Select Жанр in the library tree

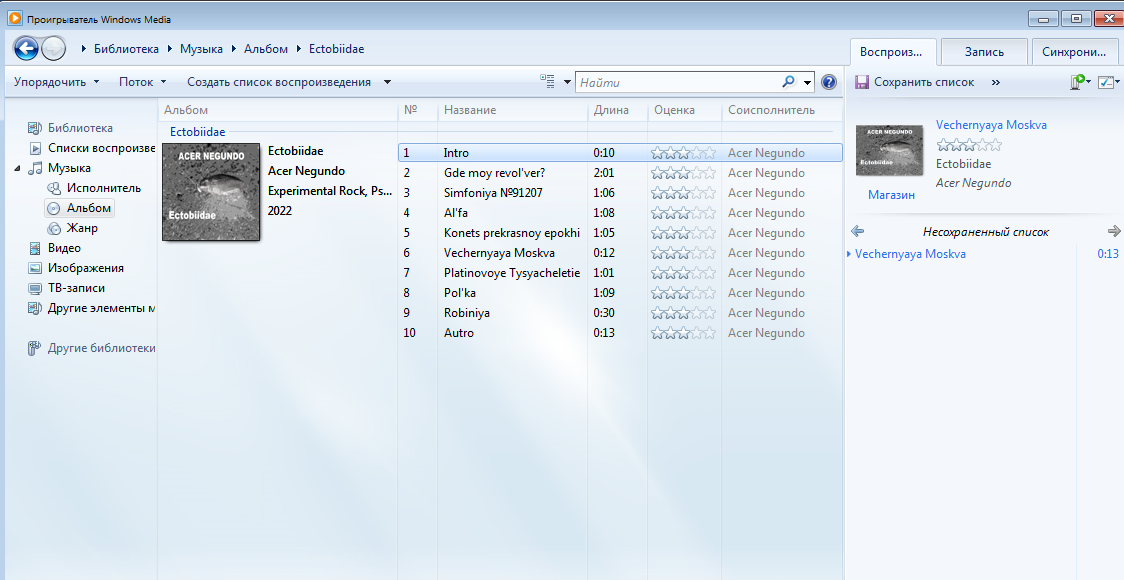82,228
